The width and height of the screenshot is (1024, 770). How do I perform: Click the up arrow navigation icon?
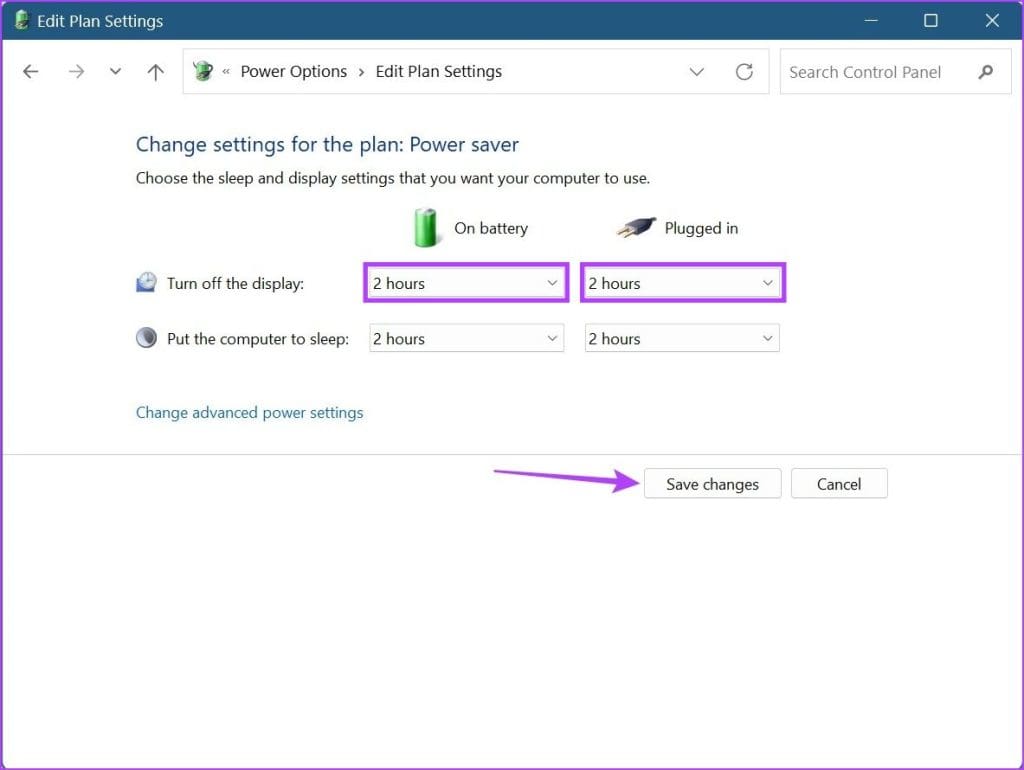pos(155,71)
